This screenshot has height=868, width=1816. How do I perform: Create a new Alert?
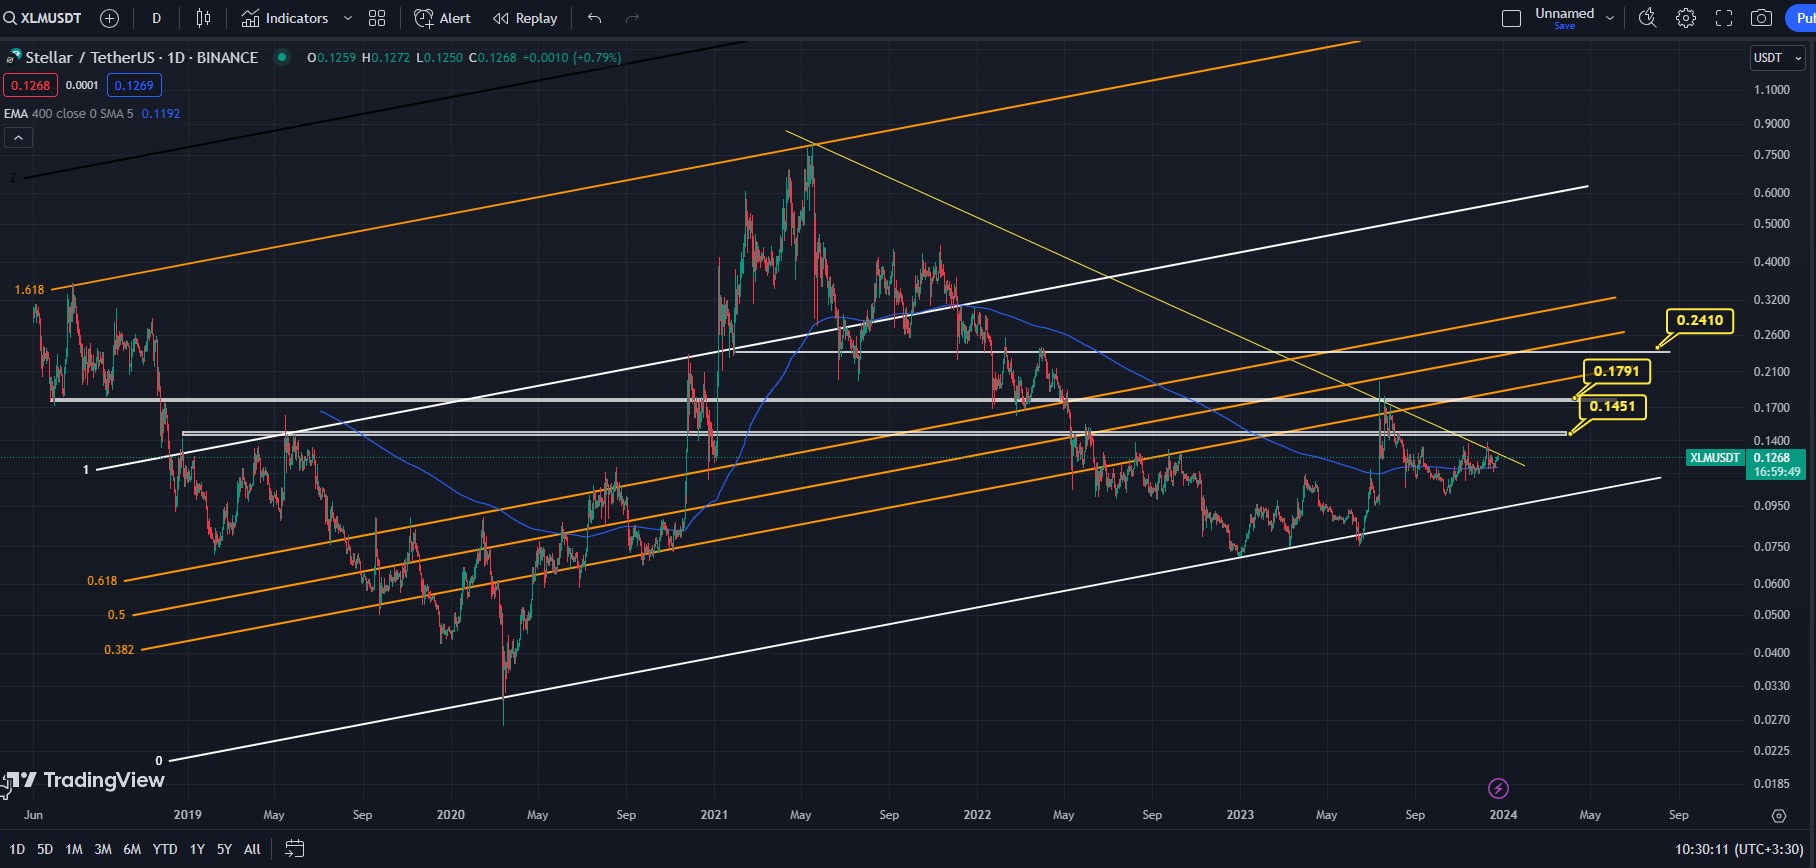tap(442, 18)
